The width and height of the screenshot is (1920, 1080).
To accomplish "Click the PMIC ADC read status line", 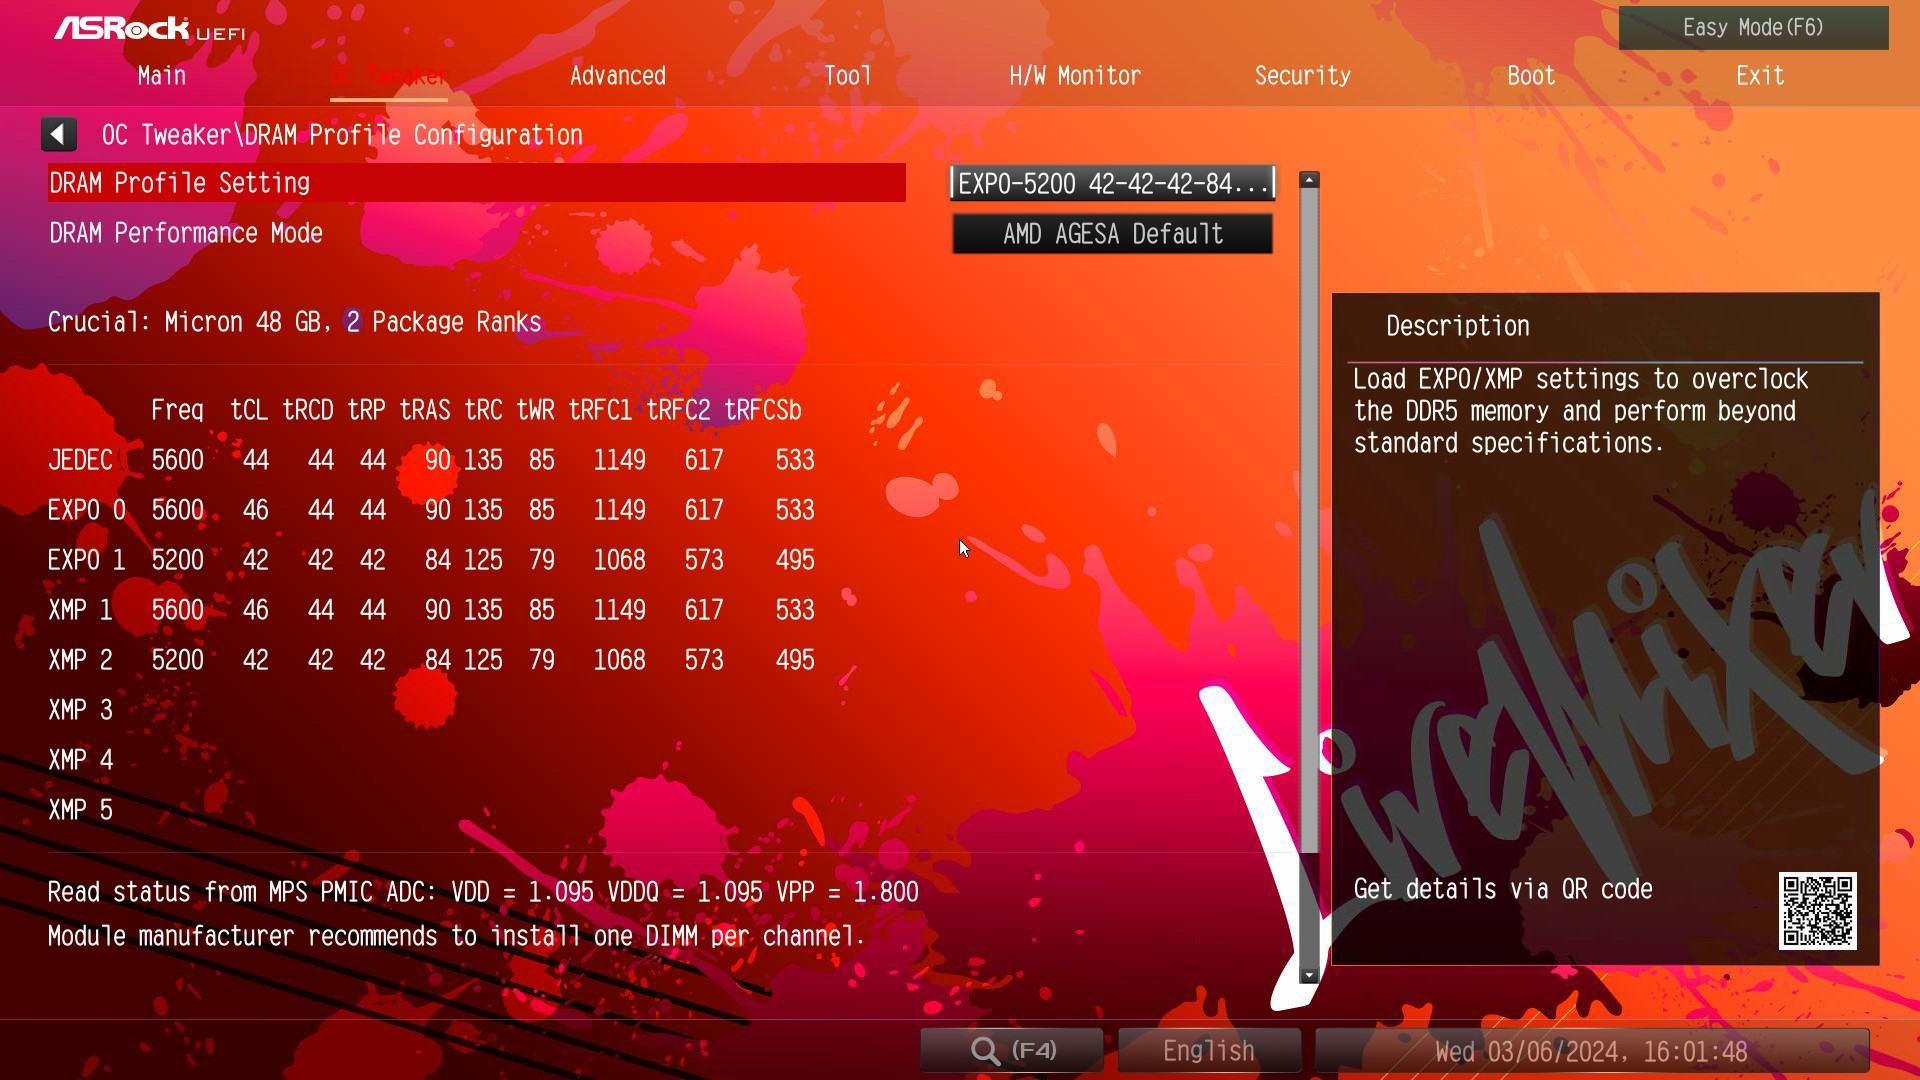I will (483, 892).
